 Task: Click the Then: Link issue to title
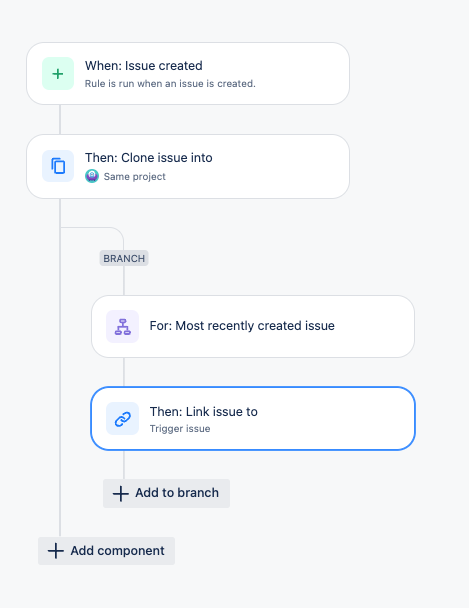(x=203, y=411)
